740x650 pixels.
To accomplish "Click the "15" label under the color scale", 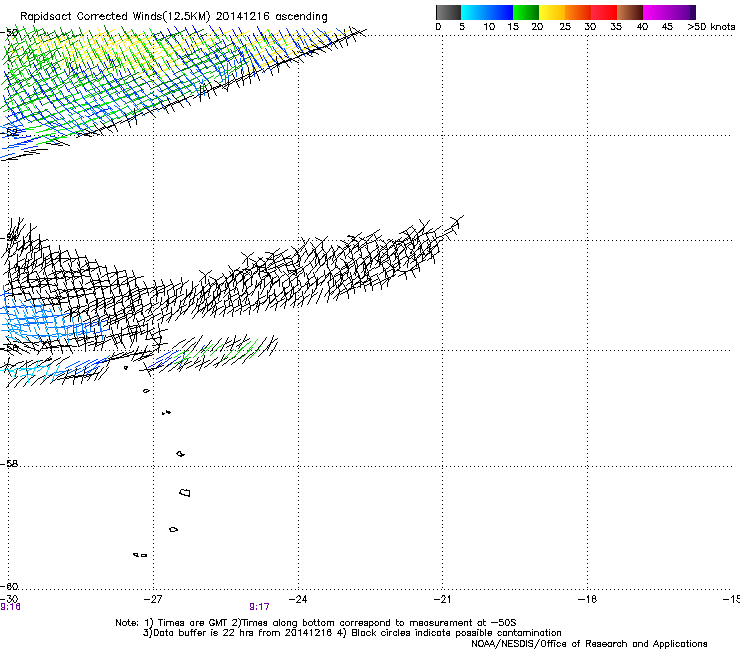I will (513, 27).
